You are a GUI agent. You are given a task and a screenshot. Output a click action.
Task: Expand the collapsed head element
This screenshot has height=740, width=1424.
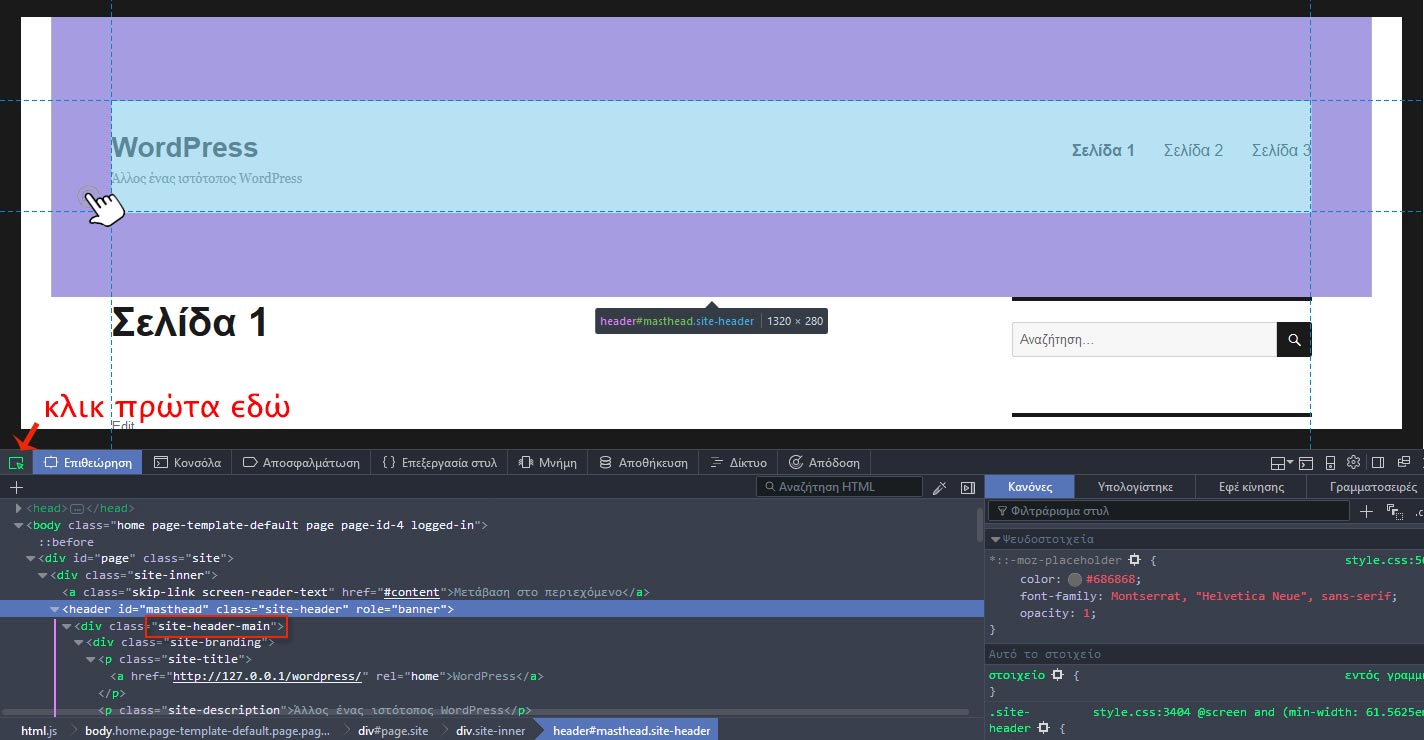pos(19,508)
